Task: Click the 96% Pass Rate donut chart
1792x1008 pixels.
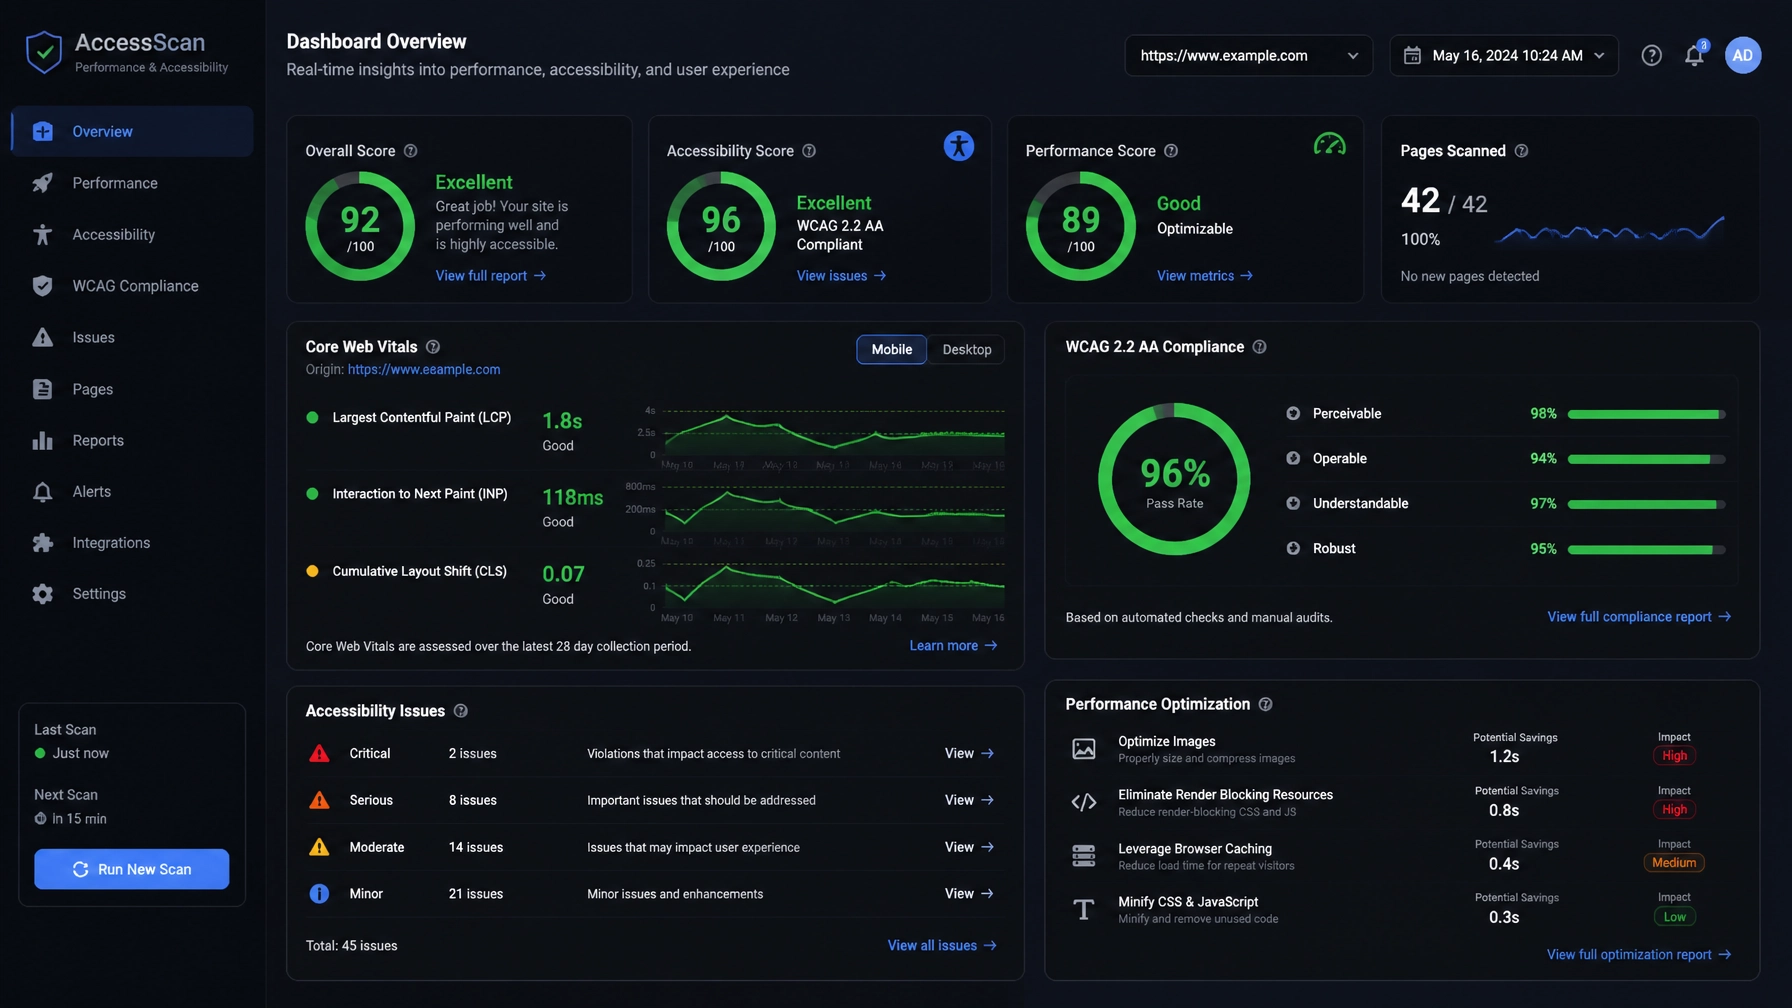Action: pos(1174,479)
